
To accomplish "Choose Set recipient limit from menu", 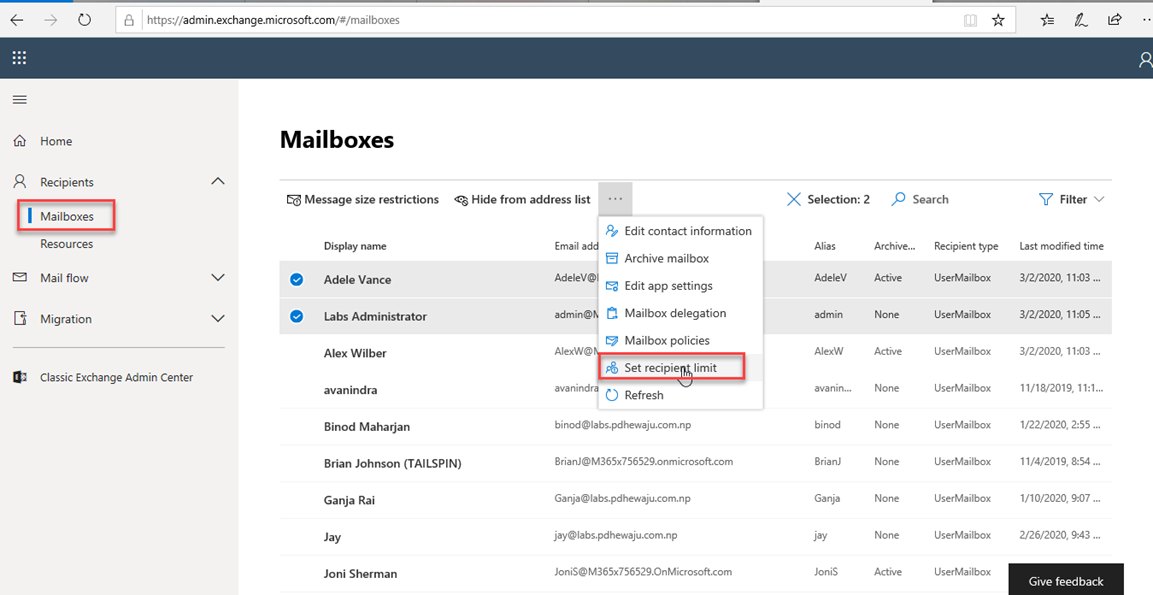I will coord(670,368).
